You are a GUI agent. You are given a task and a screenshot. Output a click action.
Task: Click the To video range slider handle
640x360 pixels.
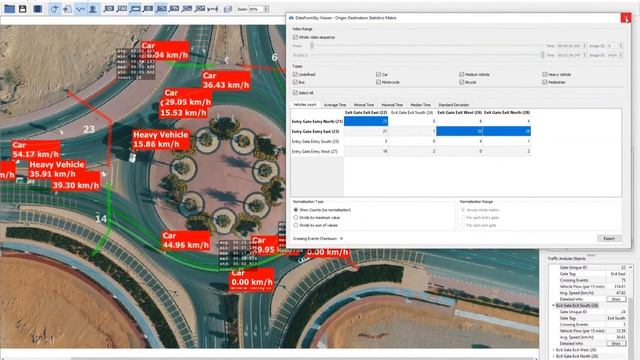(x=542, y=55)
